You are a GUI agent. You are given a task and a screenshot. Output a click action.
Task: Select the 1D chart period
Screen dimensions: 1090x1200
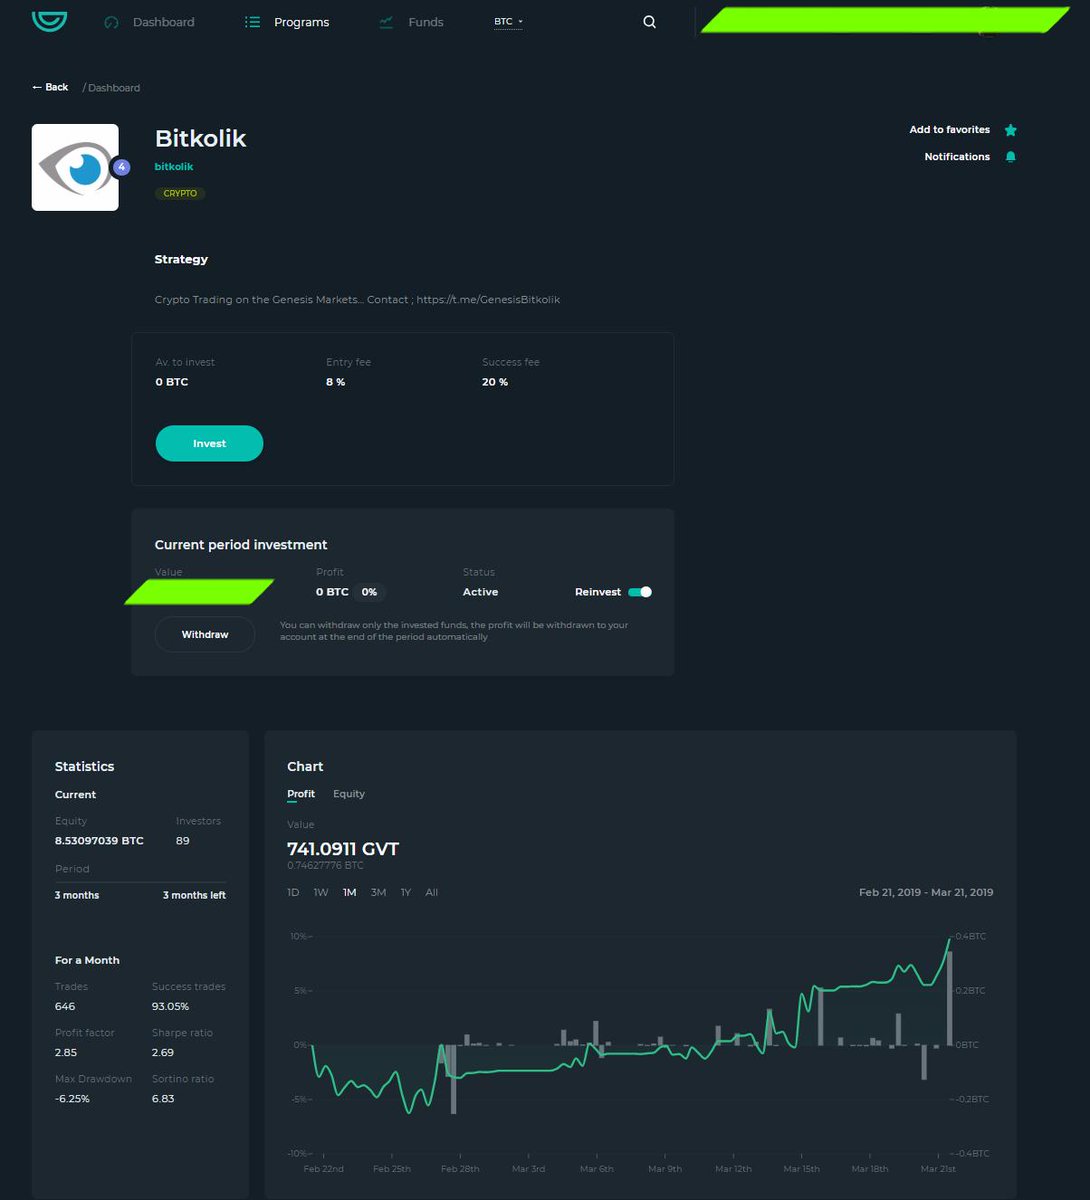(x=293, y=892)
